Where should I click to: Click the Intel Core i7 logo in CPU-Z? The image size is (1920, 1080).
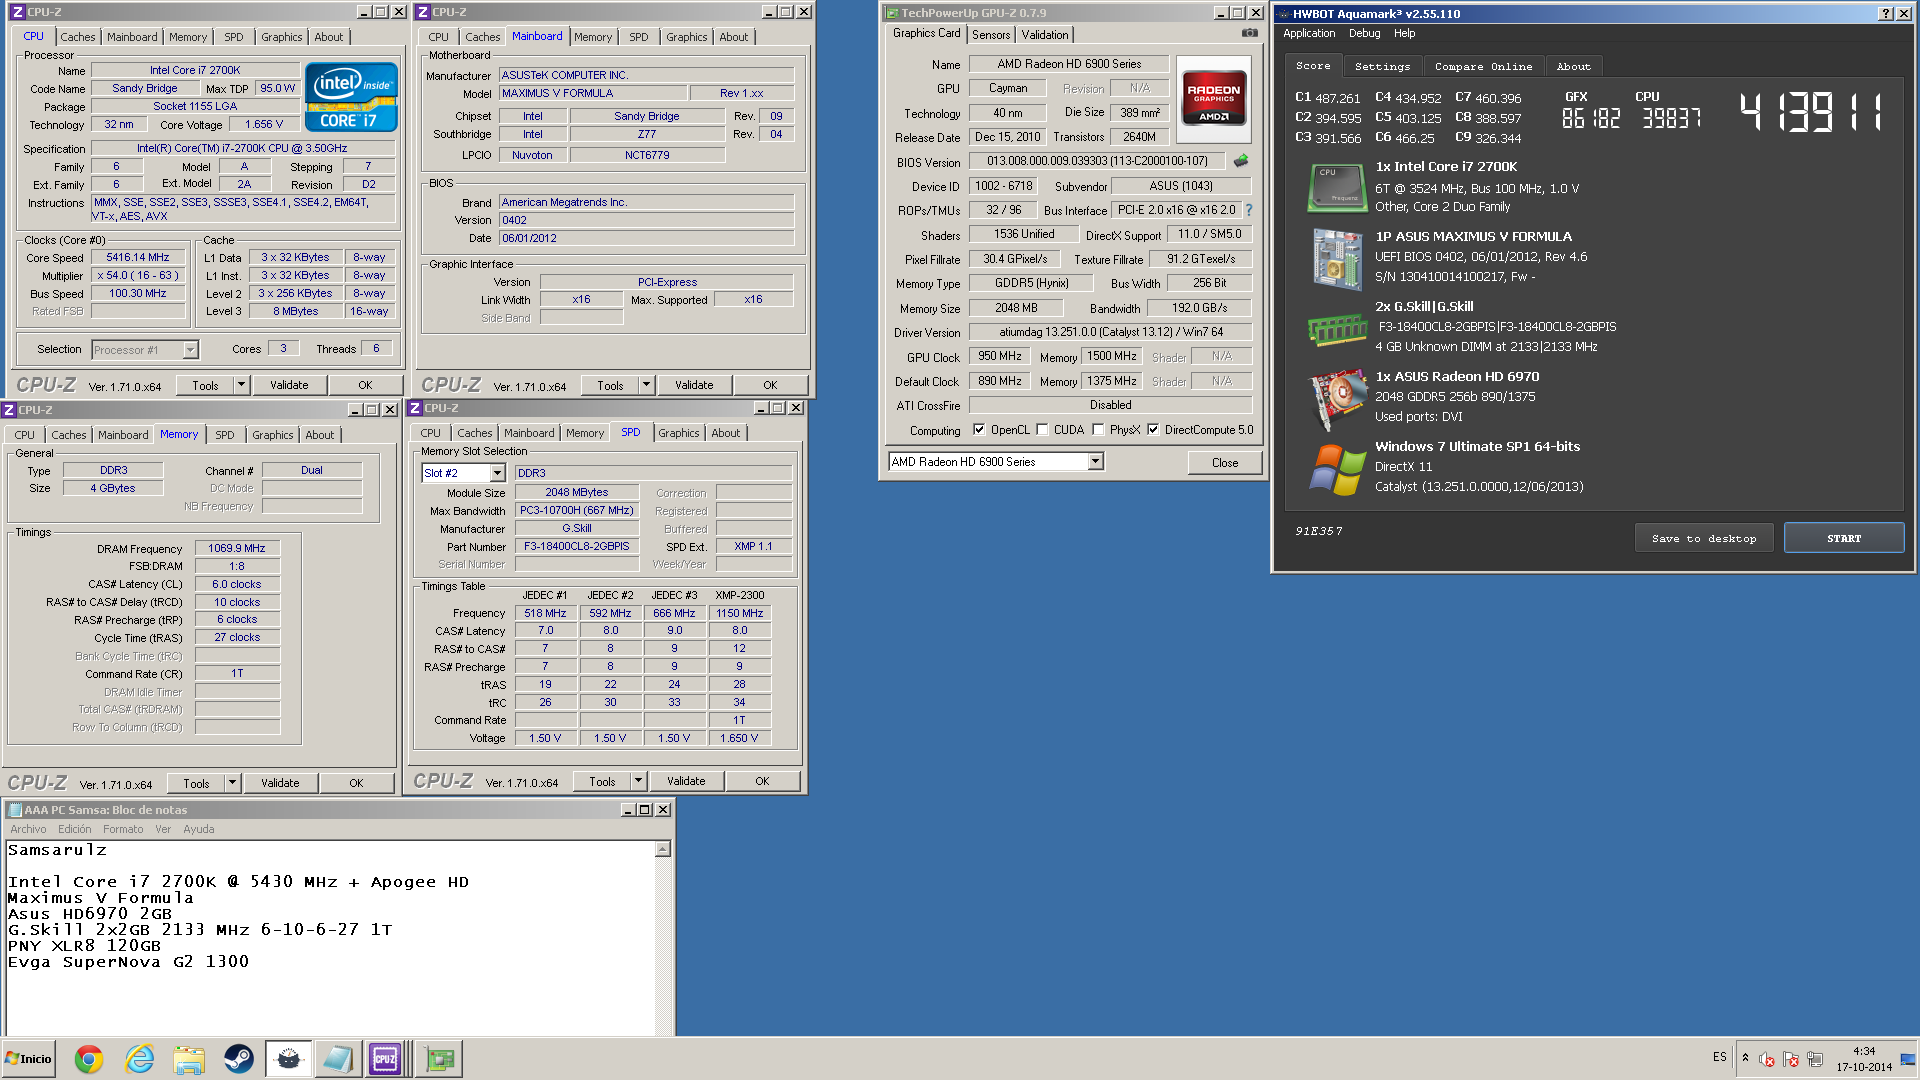pos(351,97)
